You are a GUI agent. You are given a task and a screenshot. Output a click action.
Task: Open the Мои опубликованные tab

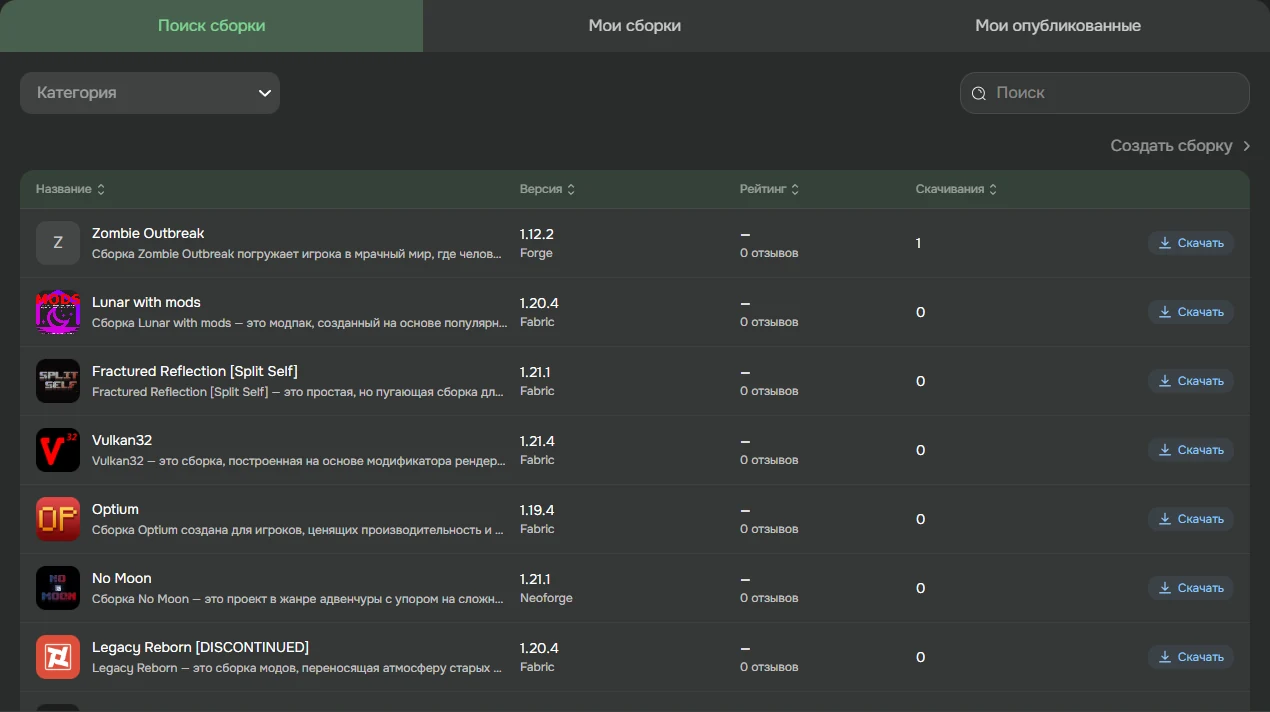pos(1058,26)
